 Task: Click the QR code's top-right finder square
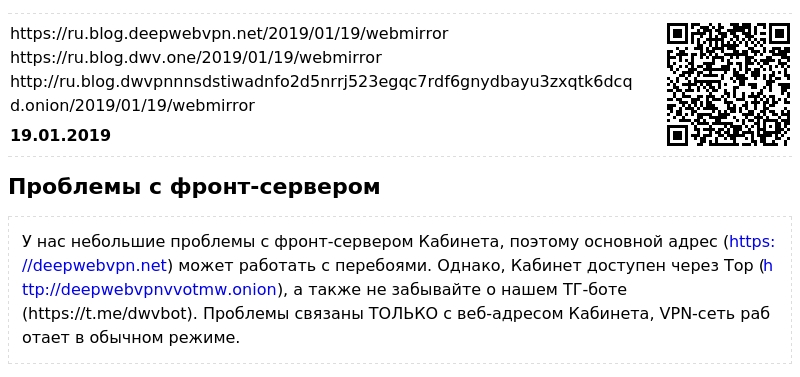coord(780,34)
